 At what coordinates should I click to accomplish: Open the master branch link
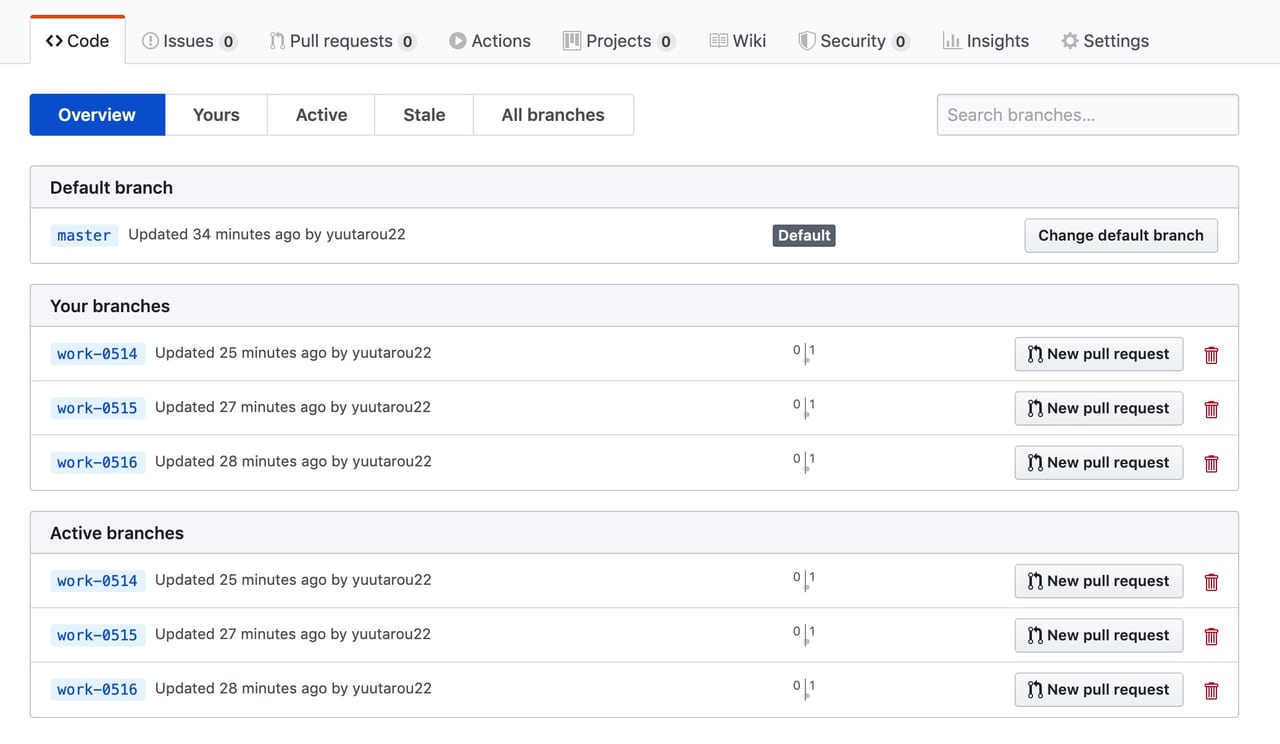[84, 236]
